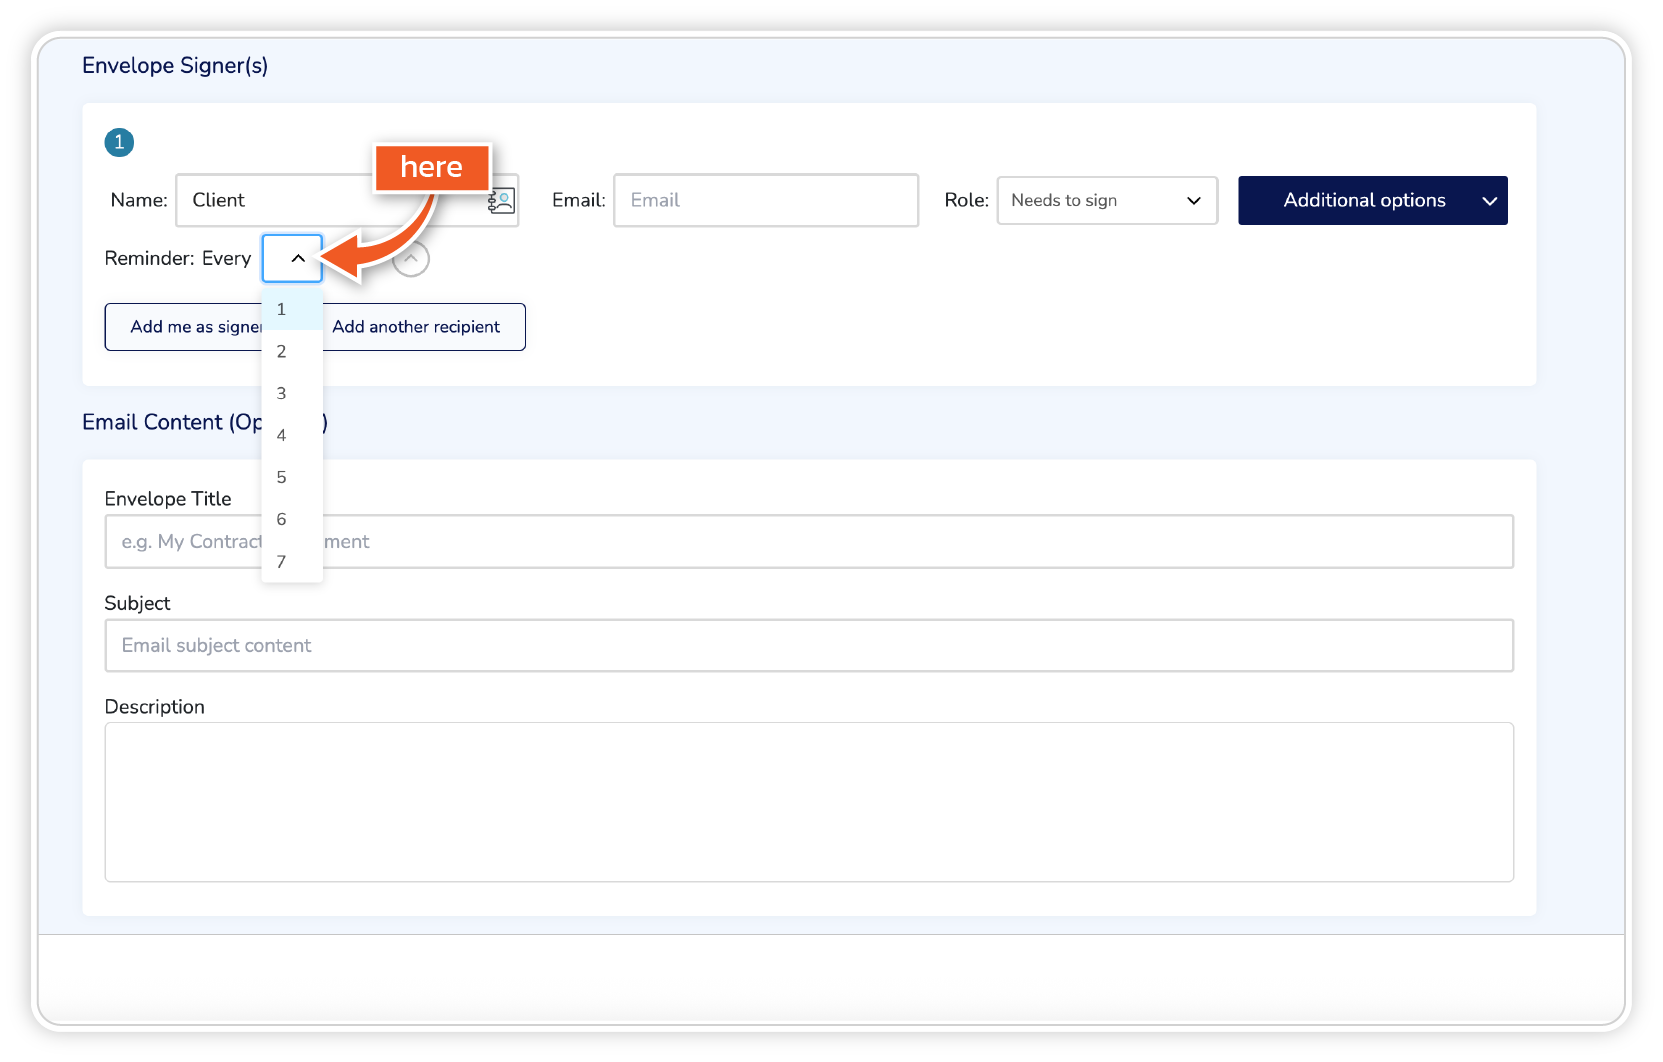
Task: Click the 'Envelope Title' label
Action: click(x=168, y=499)
